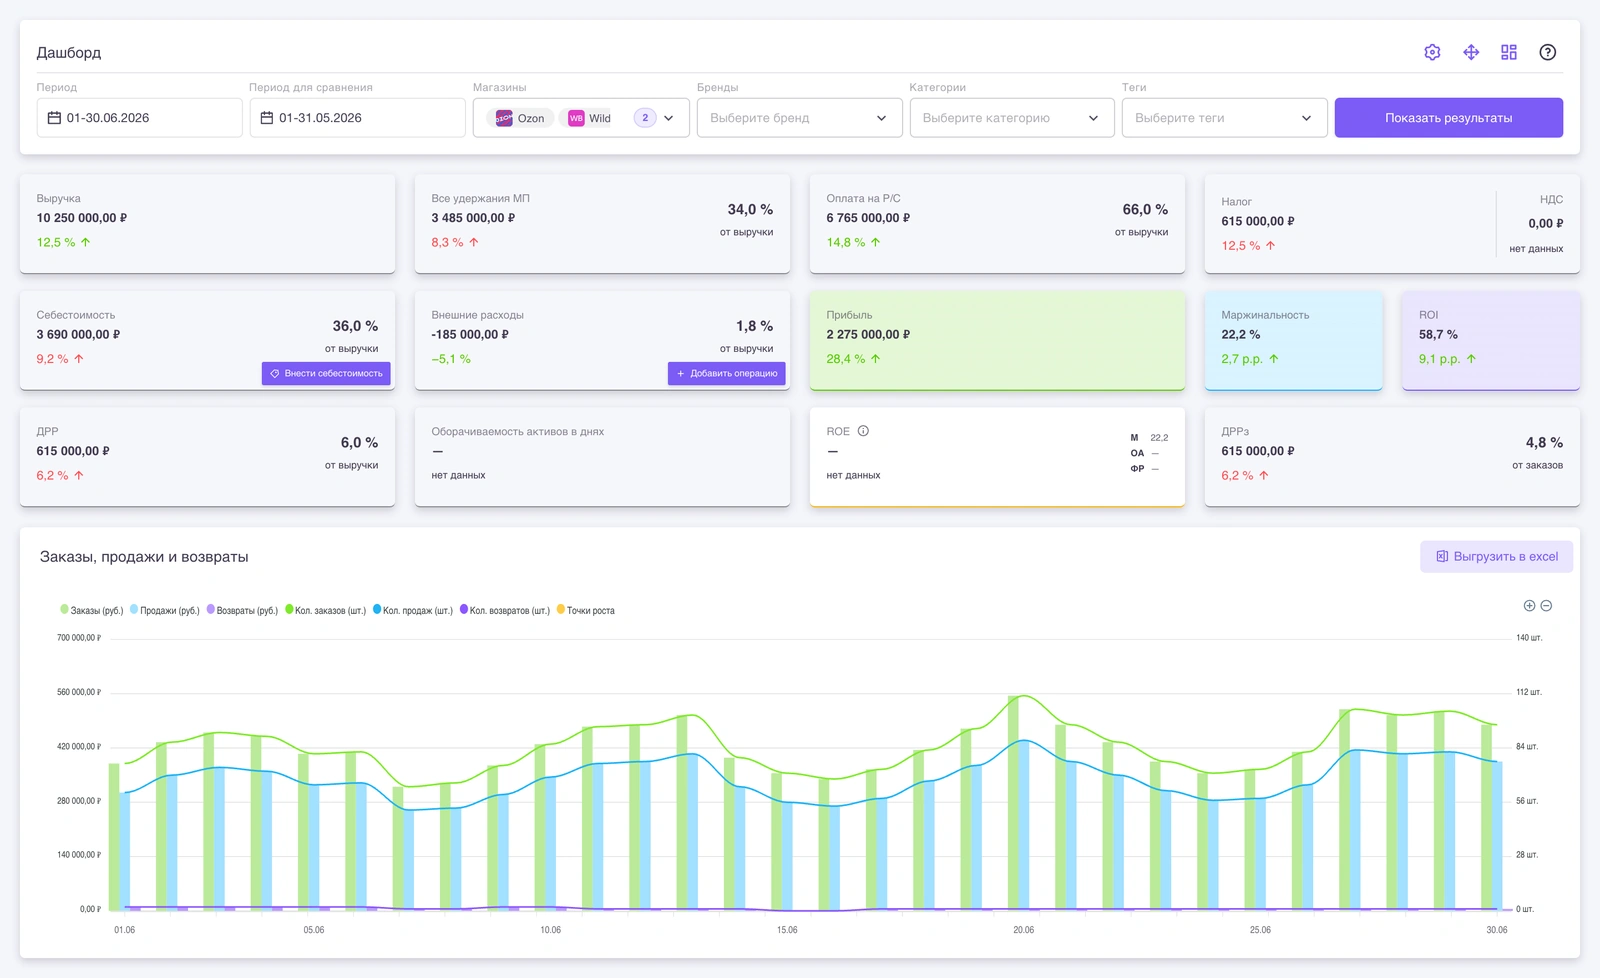Click the ДРРз card's "4,8 %" value

click(1544, 442)
